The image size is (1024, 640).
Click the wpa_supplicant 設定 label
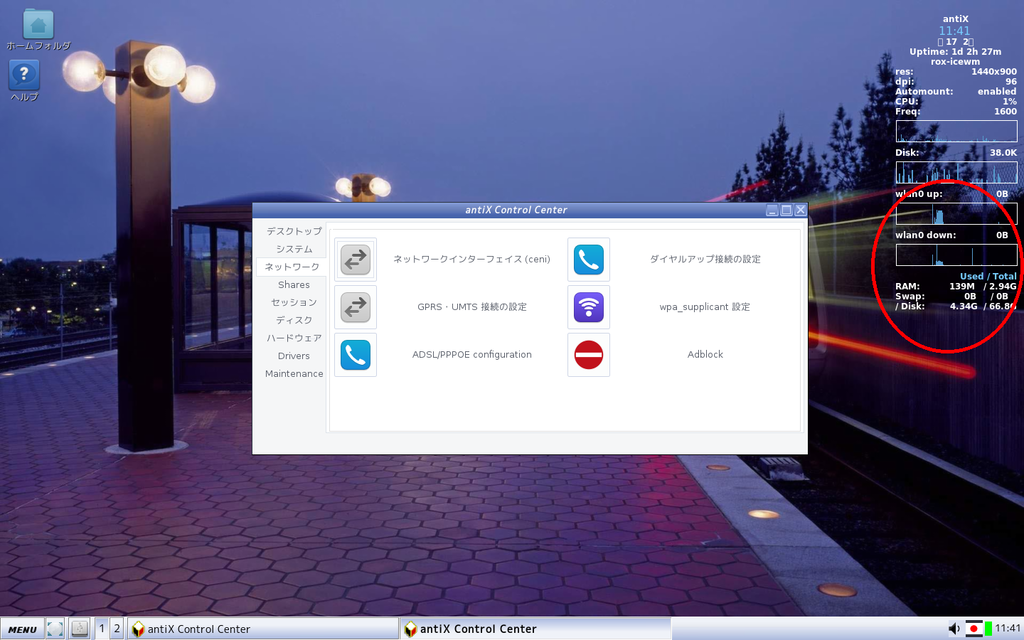pos(705,307)
